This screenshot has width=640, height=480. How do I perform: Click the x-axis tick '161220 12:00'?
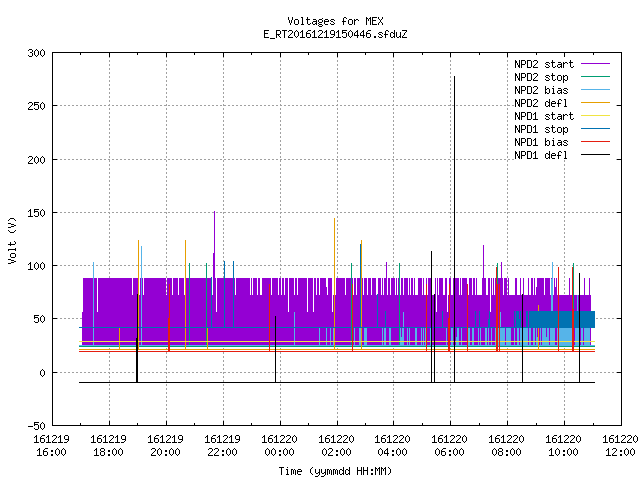point(620,446)
